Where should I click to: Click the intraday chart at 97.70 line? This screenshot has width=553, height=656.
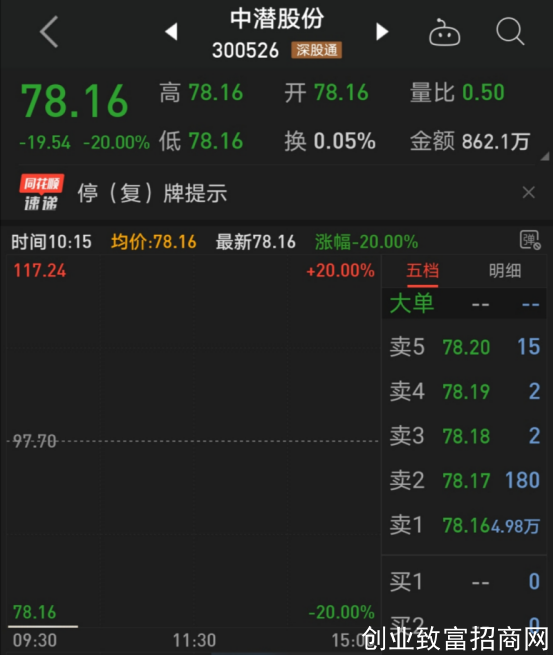click(x=192, y=441)
